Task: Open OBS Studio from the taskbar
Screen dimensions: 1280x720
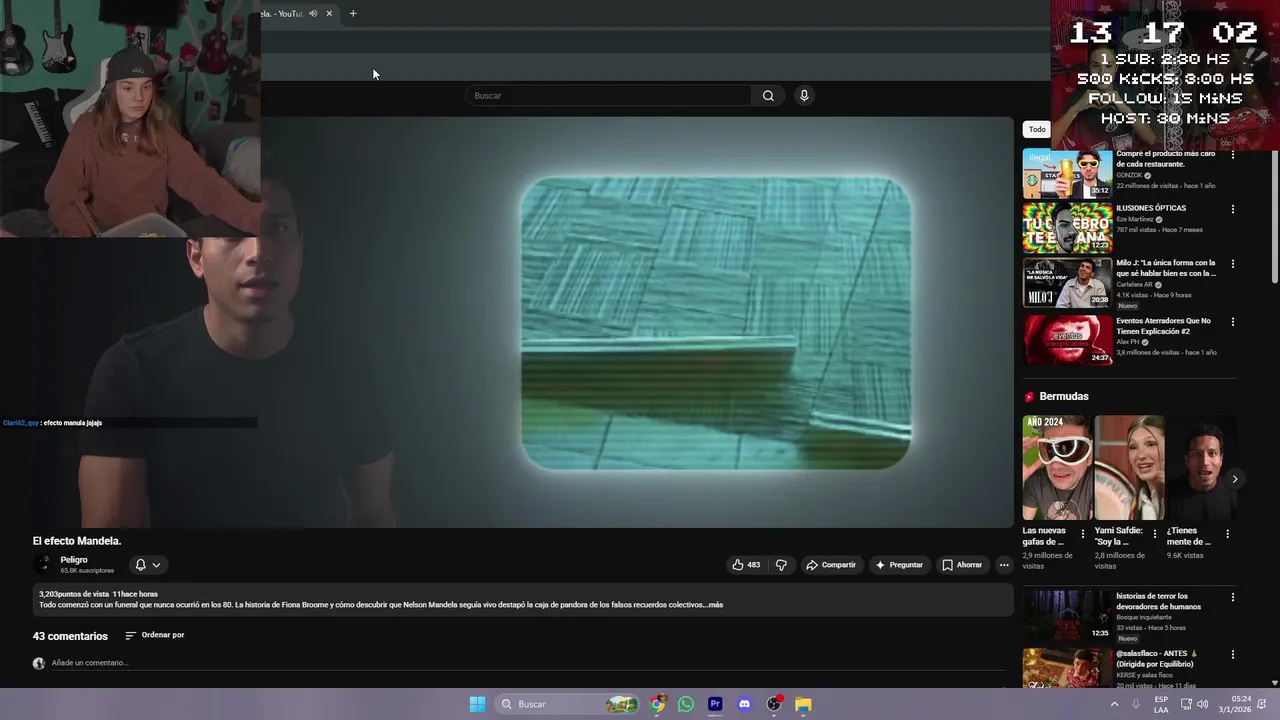Action: click(773, 704)
